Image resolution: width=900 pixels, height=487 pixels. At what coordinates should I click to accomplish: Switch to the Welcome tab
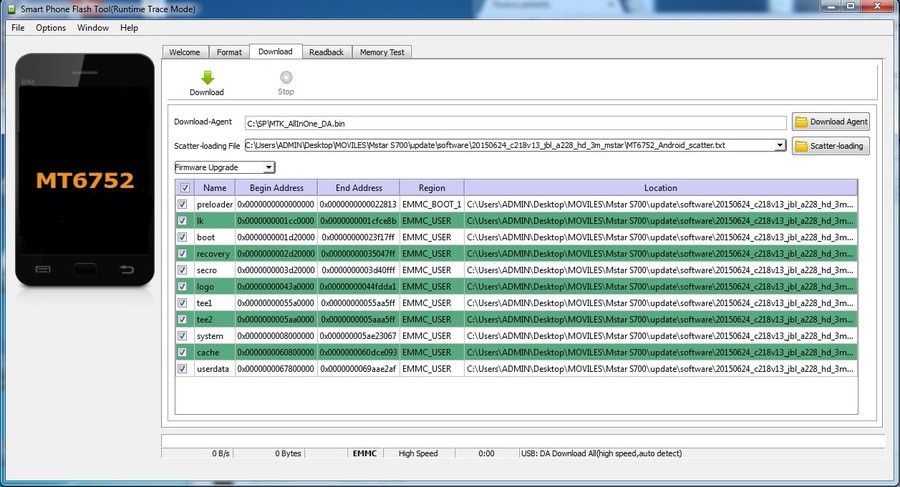click(x=185, y=52)
